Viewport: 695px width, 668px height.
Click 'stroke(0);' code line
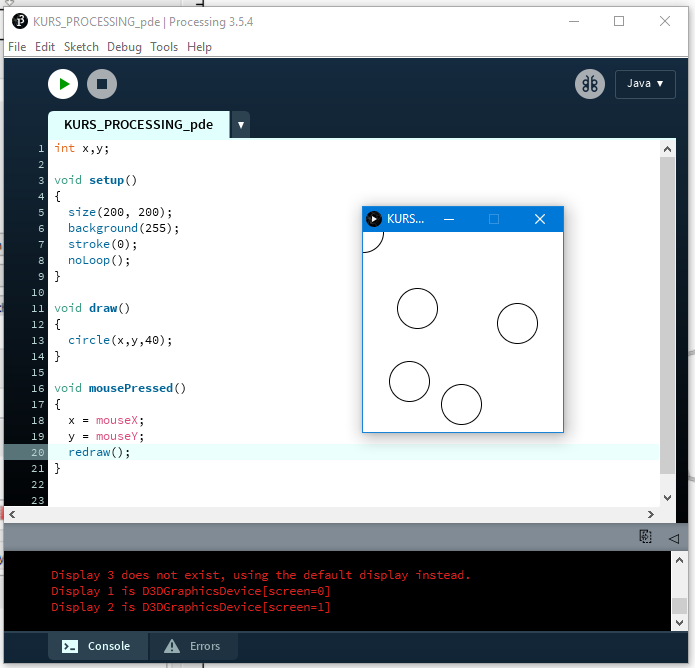tap(102, 244)
